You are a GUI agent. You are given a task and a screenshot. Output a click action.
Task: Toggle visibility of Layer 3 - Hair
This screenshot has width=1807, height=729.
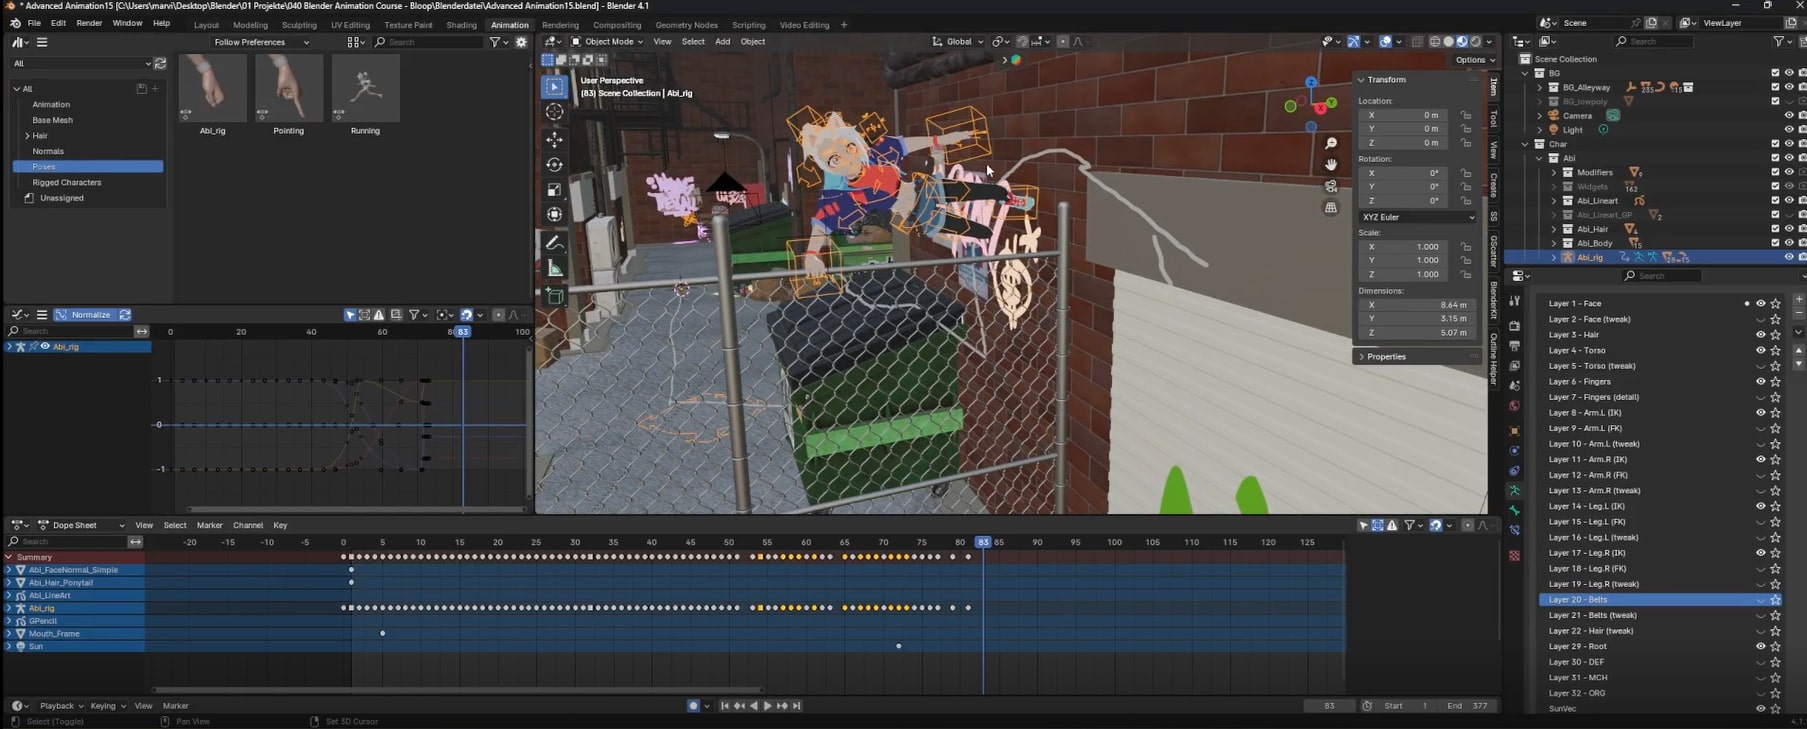click(1760, 335)
